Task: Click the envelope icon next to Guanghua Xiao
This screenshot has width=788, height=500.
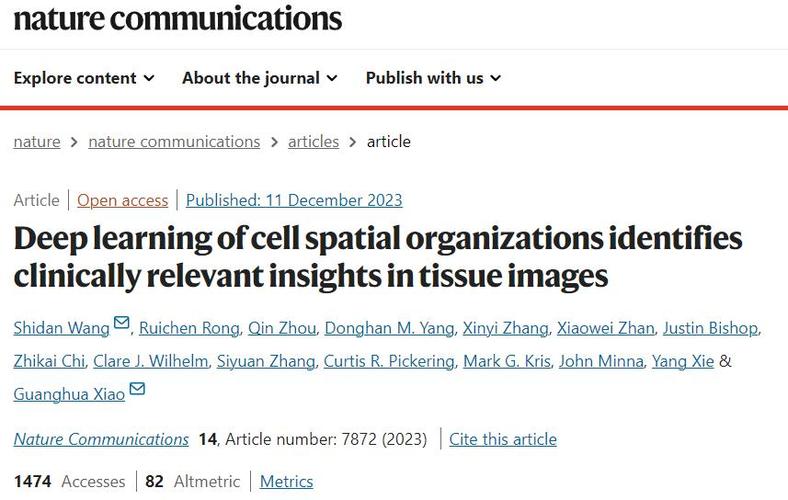Action: click(x=137, y=388)
